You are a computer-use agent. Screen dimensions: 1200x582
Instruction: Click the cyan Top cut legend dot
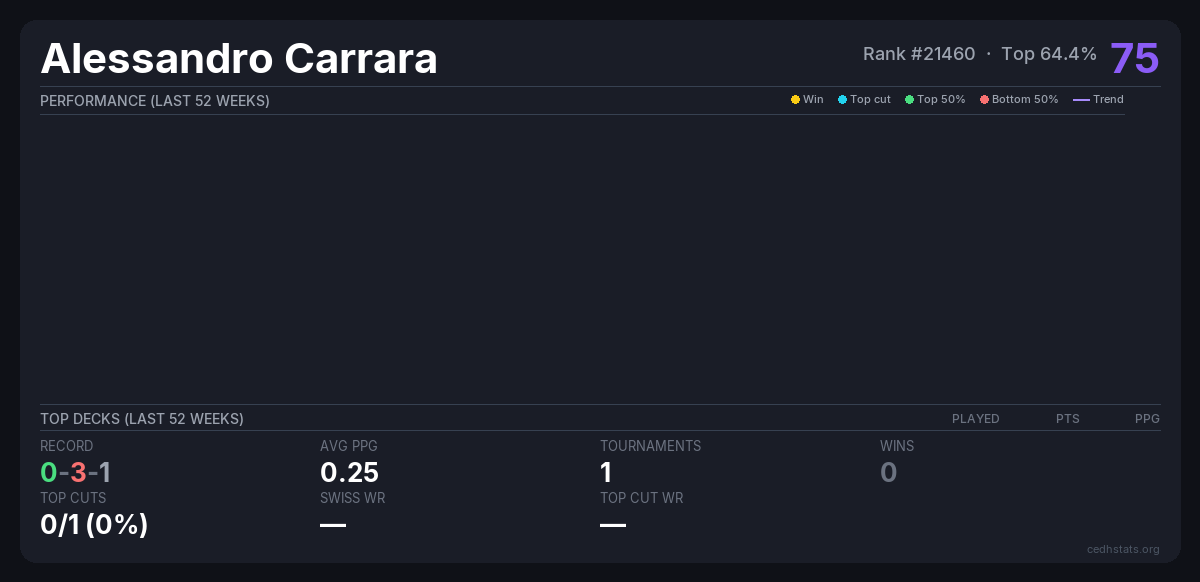coord(842,100)
